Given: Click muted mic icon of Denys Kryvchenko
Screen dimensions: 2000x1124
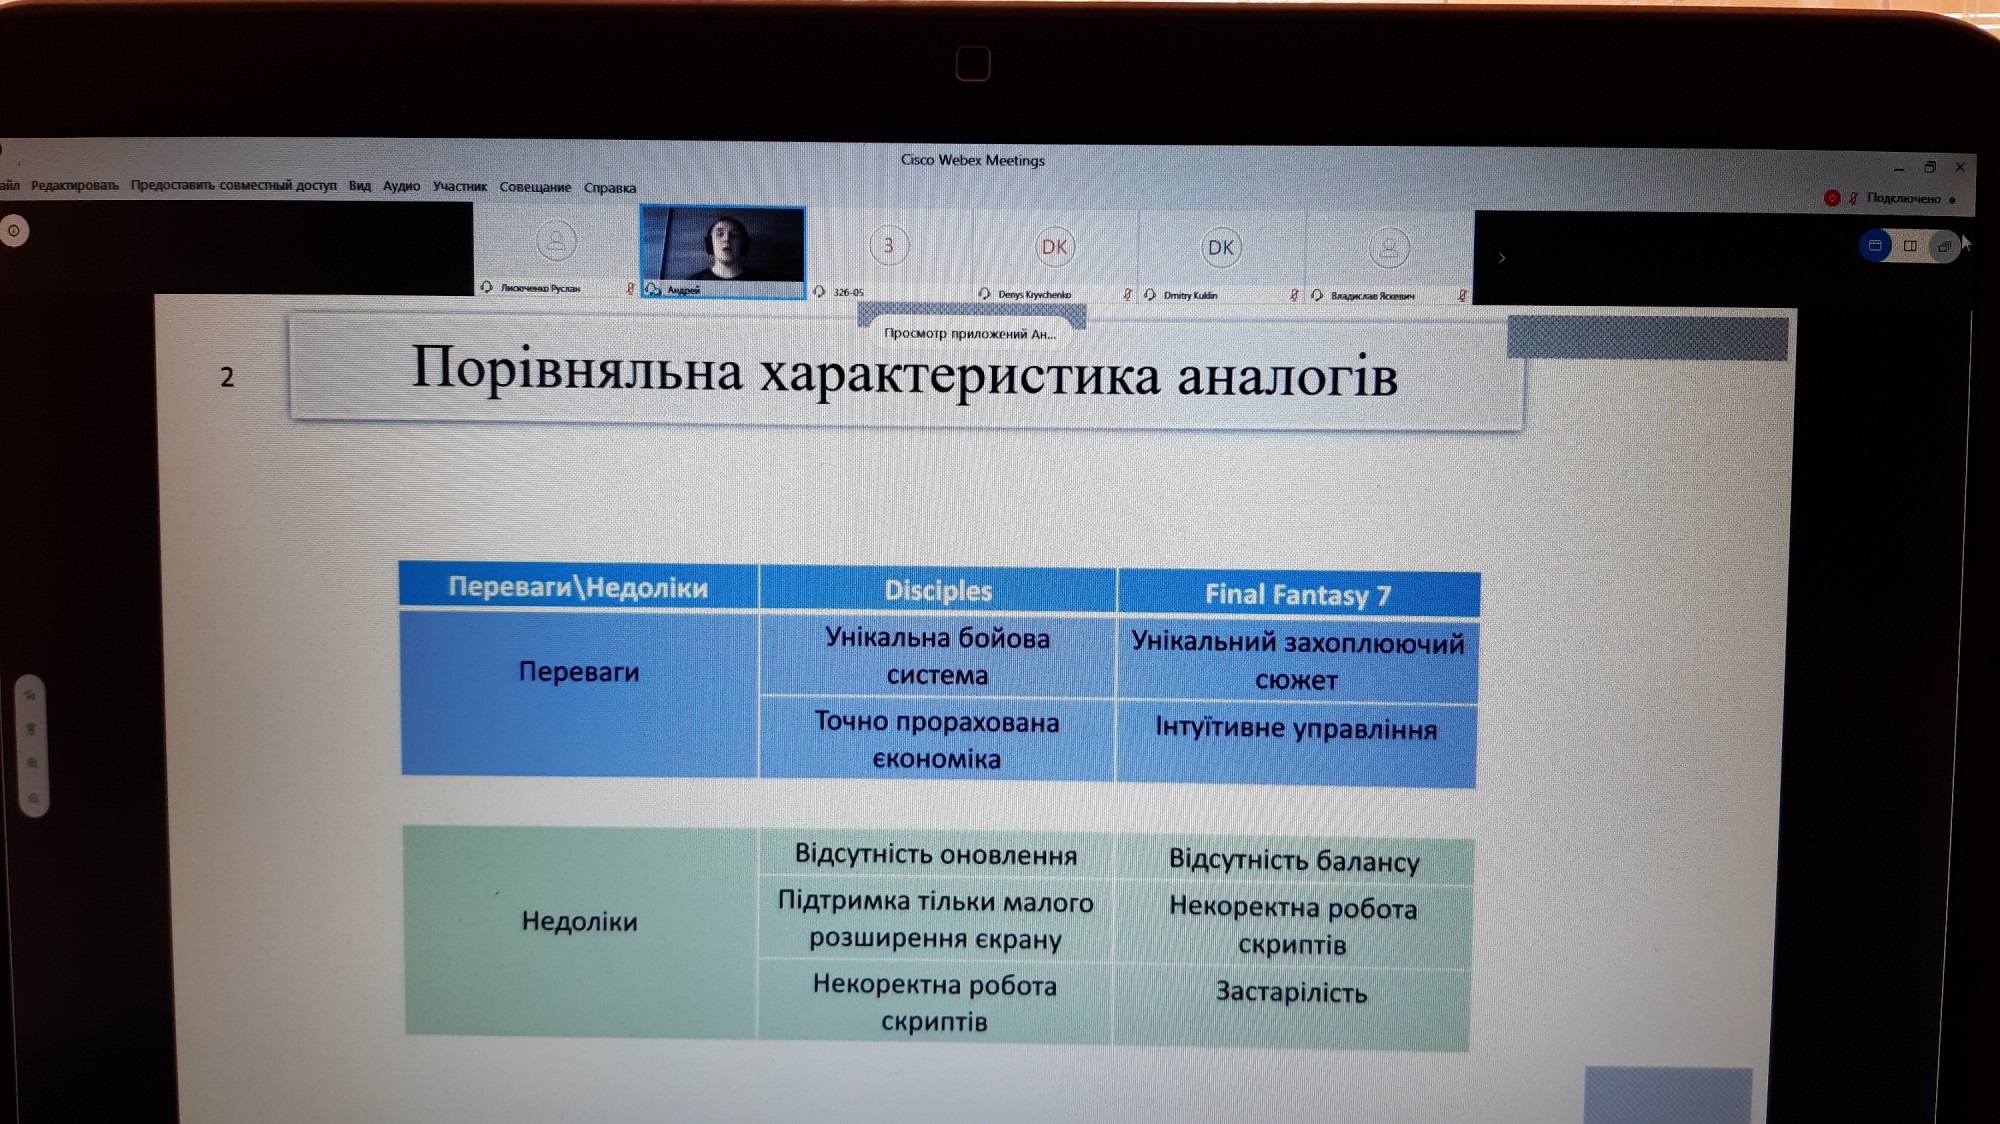Looking at the screenshot, I should pos(1127,295).
